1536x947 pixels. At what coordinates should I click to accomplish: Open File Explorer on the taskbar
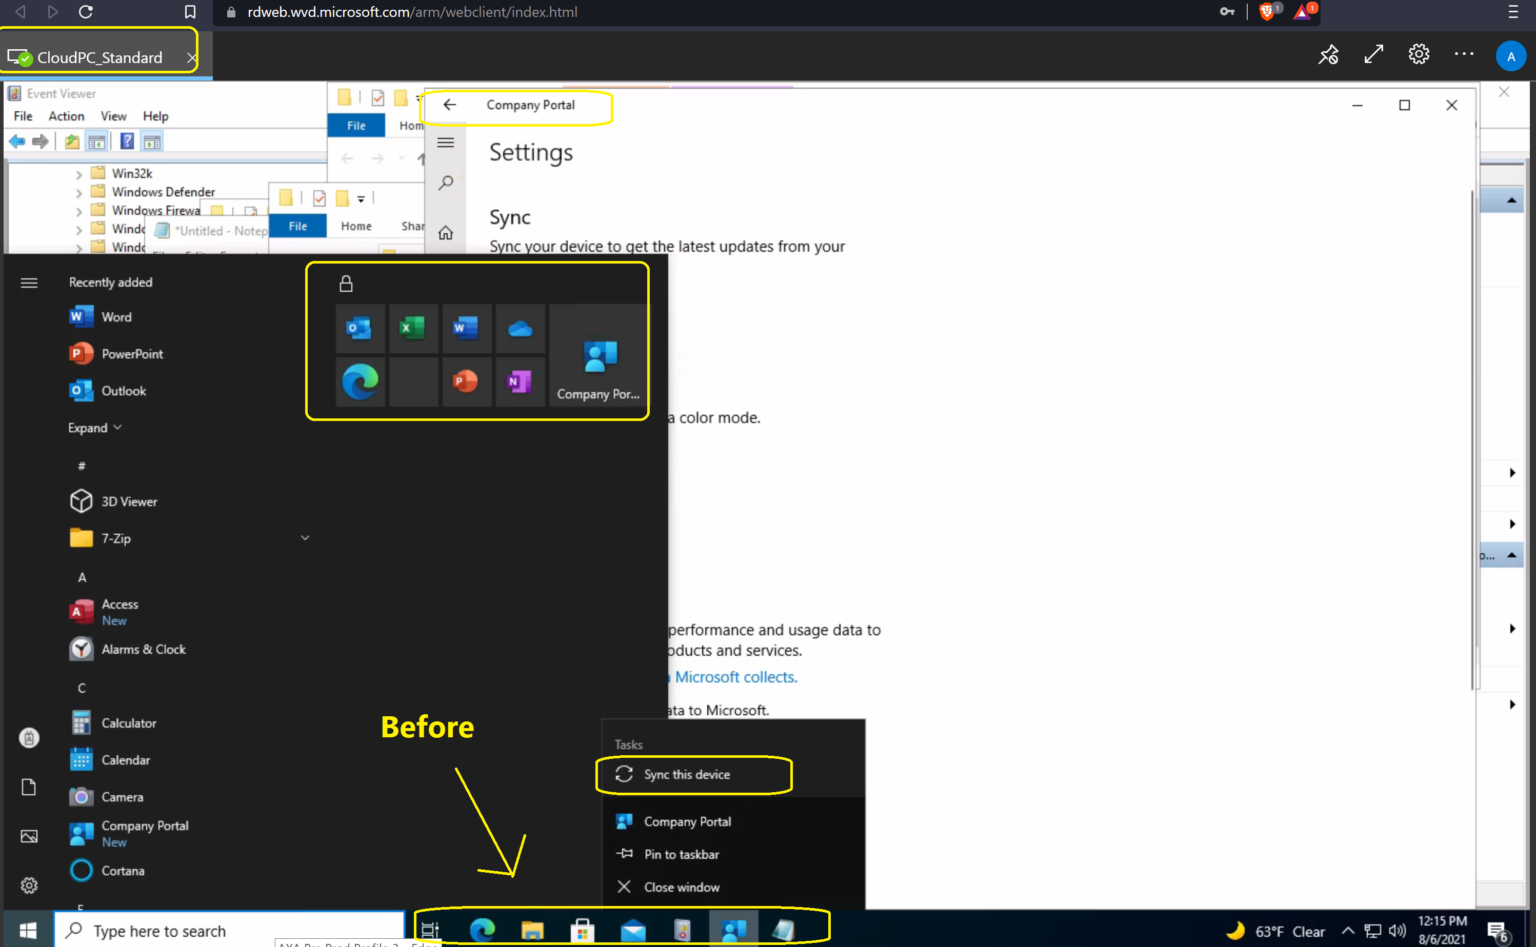[532, 930]
